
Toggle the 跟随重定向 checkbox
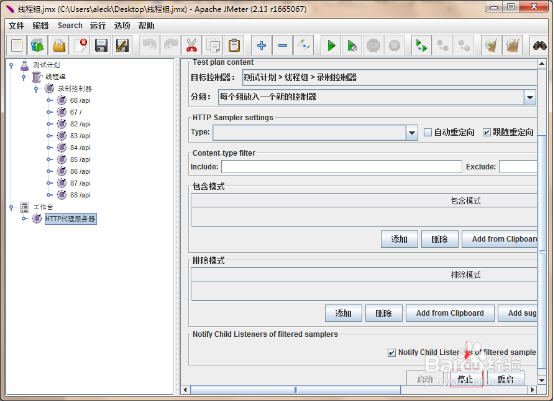[487, 132]
